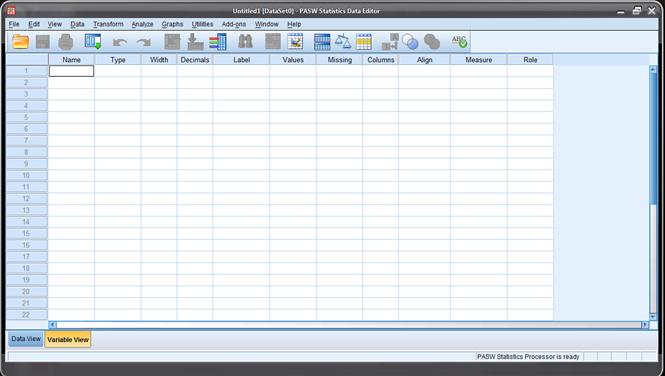Image resolution: width=665 pixels, height=376 pixels.
Task: Click the Undo arrow icon
Action: (120, 42)
